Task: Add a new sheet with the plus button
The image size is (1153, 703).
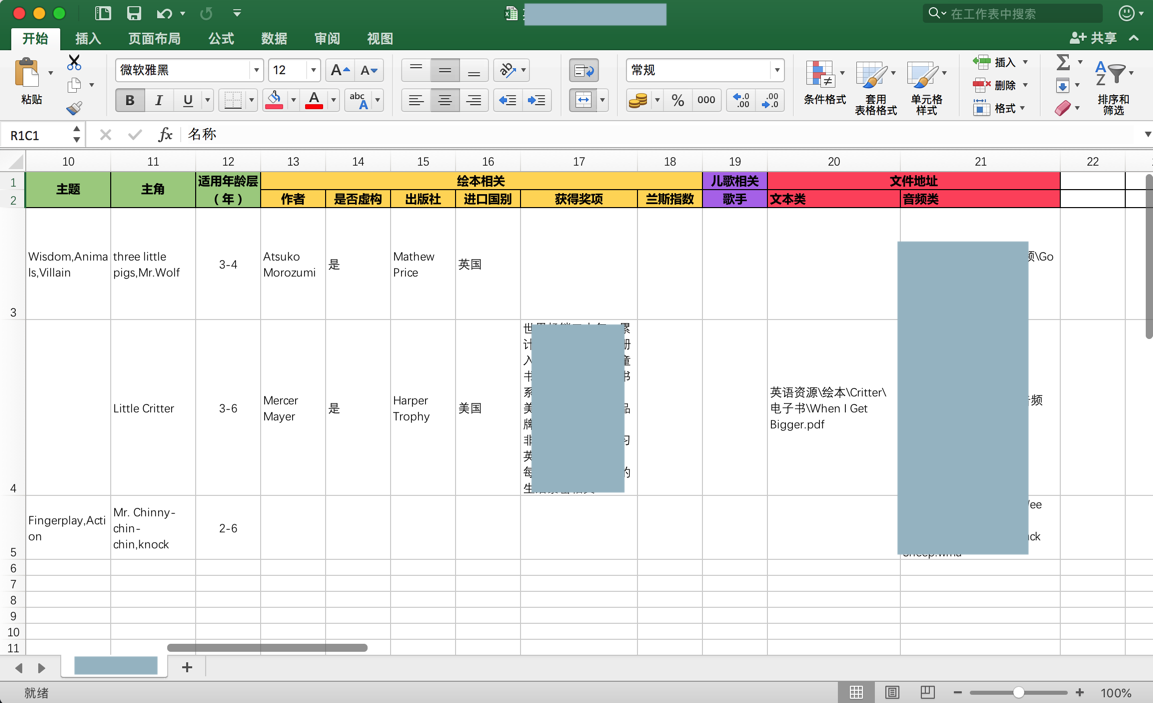Action: coord(187,666)
